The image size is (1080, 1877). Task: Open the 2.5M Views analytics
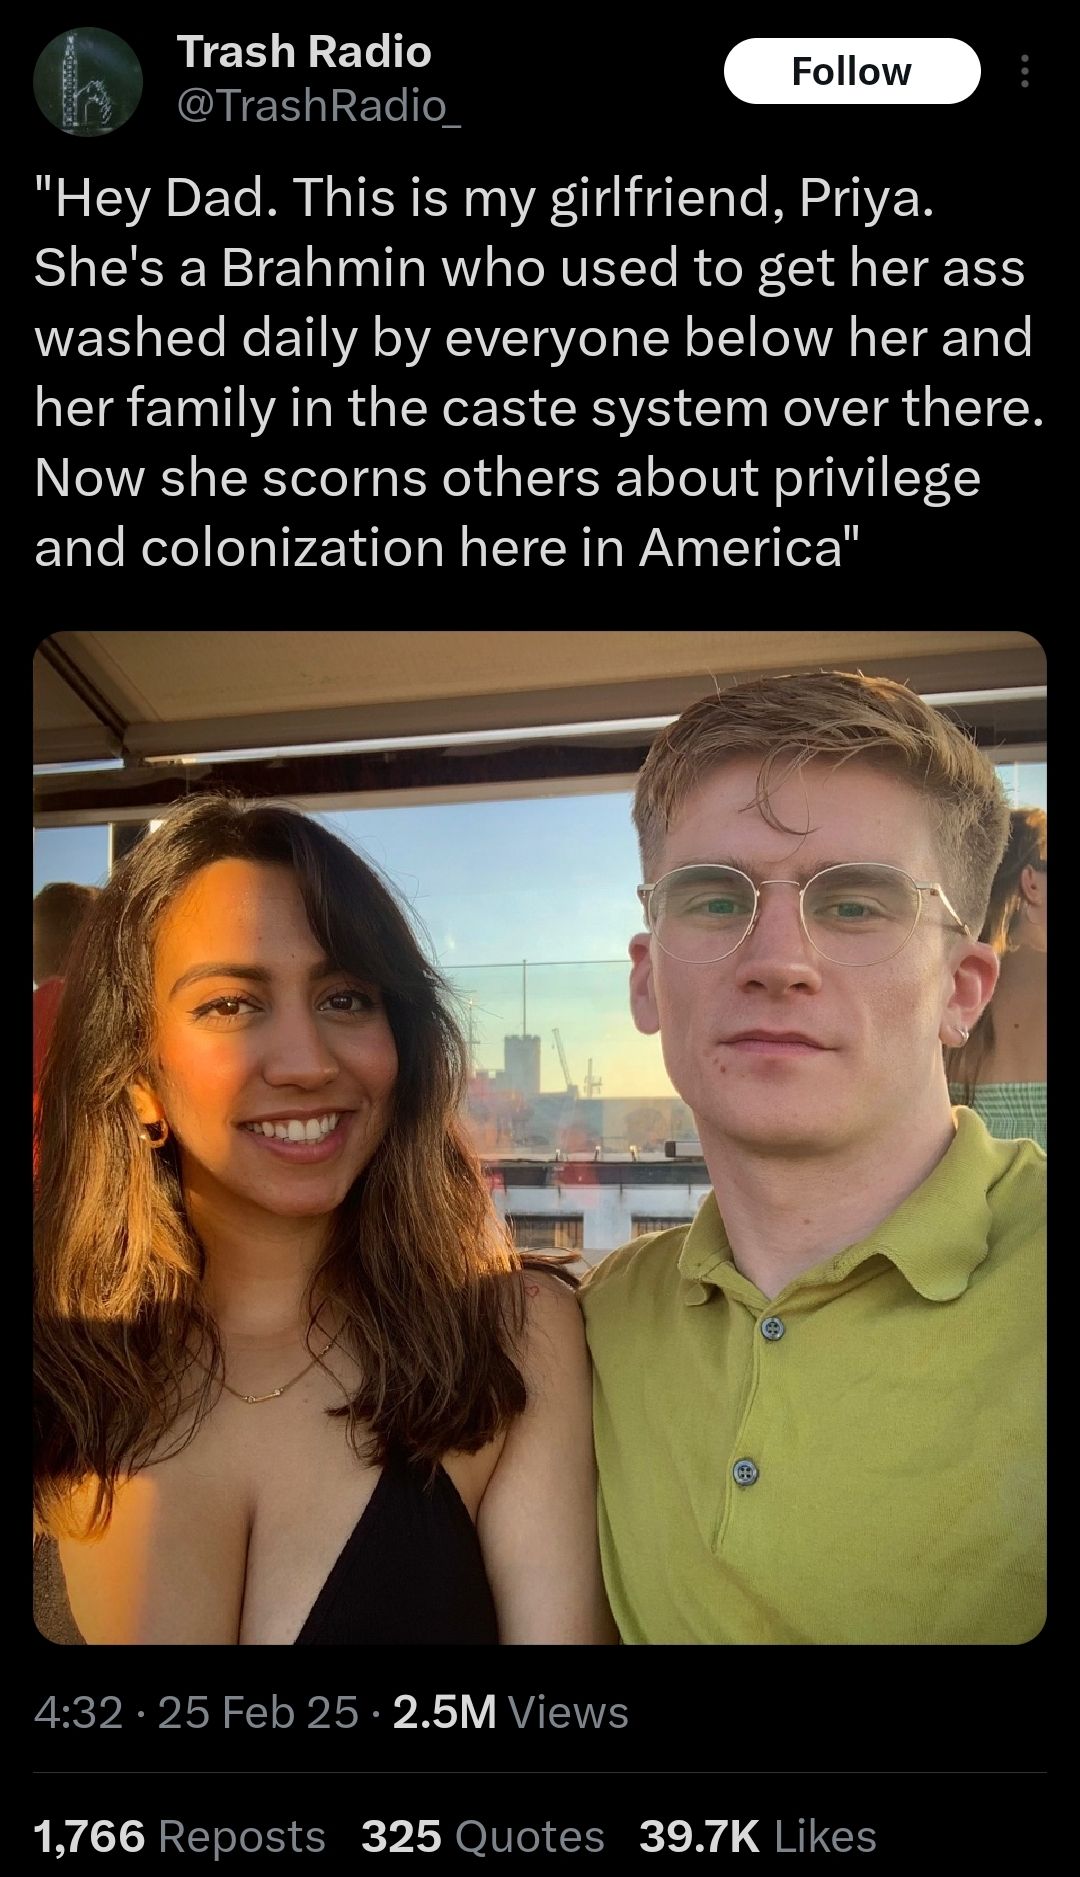pyautogui.click(x=511, y=1712)
